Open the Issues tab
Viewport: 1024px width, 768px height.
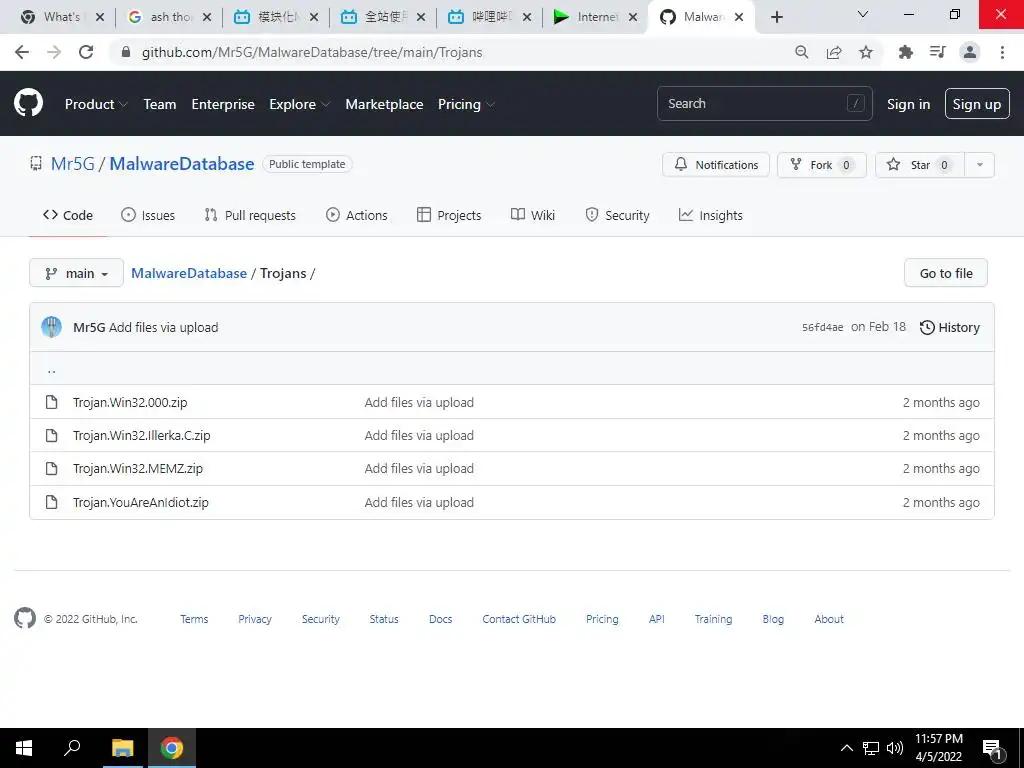(148, 215)
